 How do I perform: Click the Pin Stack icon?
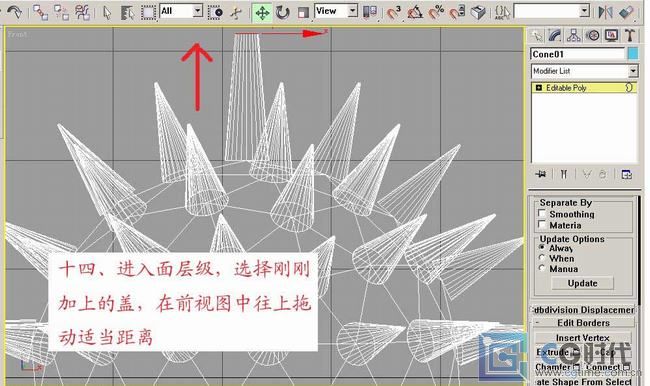[541, 175]
